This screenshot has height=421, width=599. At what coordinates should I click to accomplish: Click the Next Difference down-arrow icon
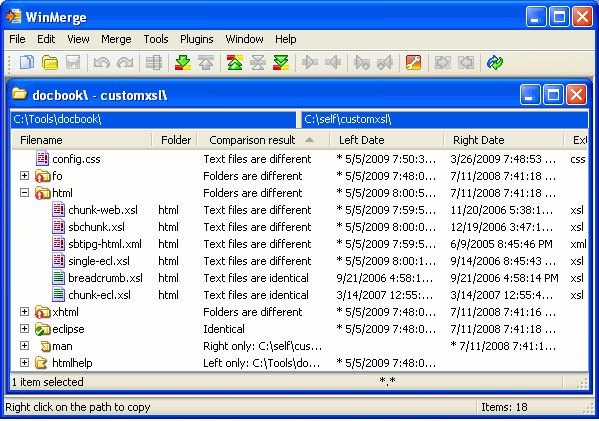point(183,62)
